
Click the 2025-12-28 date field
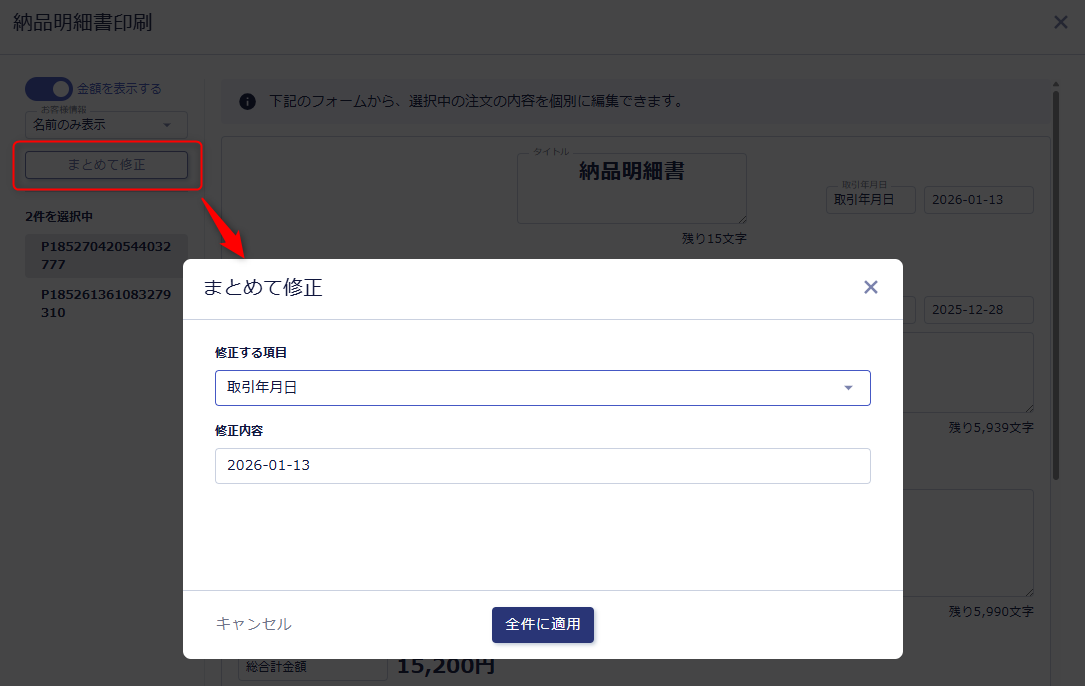977,310
